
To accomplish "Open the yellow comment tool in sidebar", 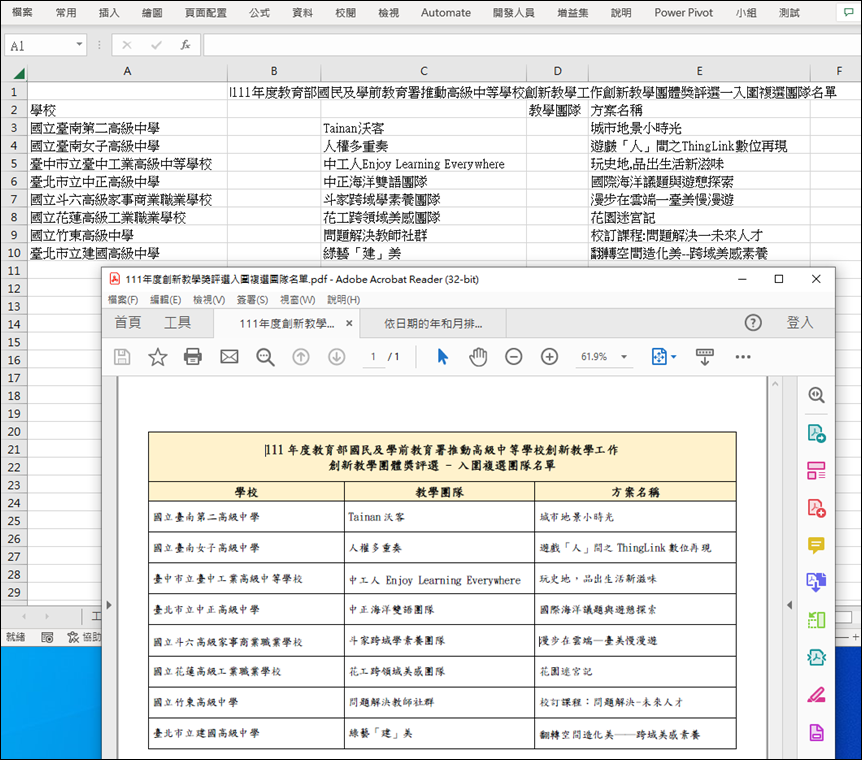I will coord(816,545).
